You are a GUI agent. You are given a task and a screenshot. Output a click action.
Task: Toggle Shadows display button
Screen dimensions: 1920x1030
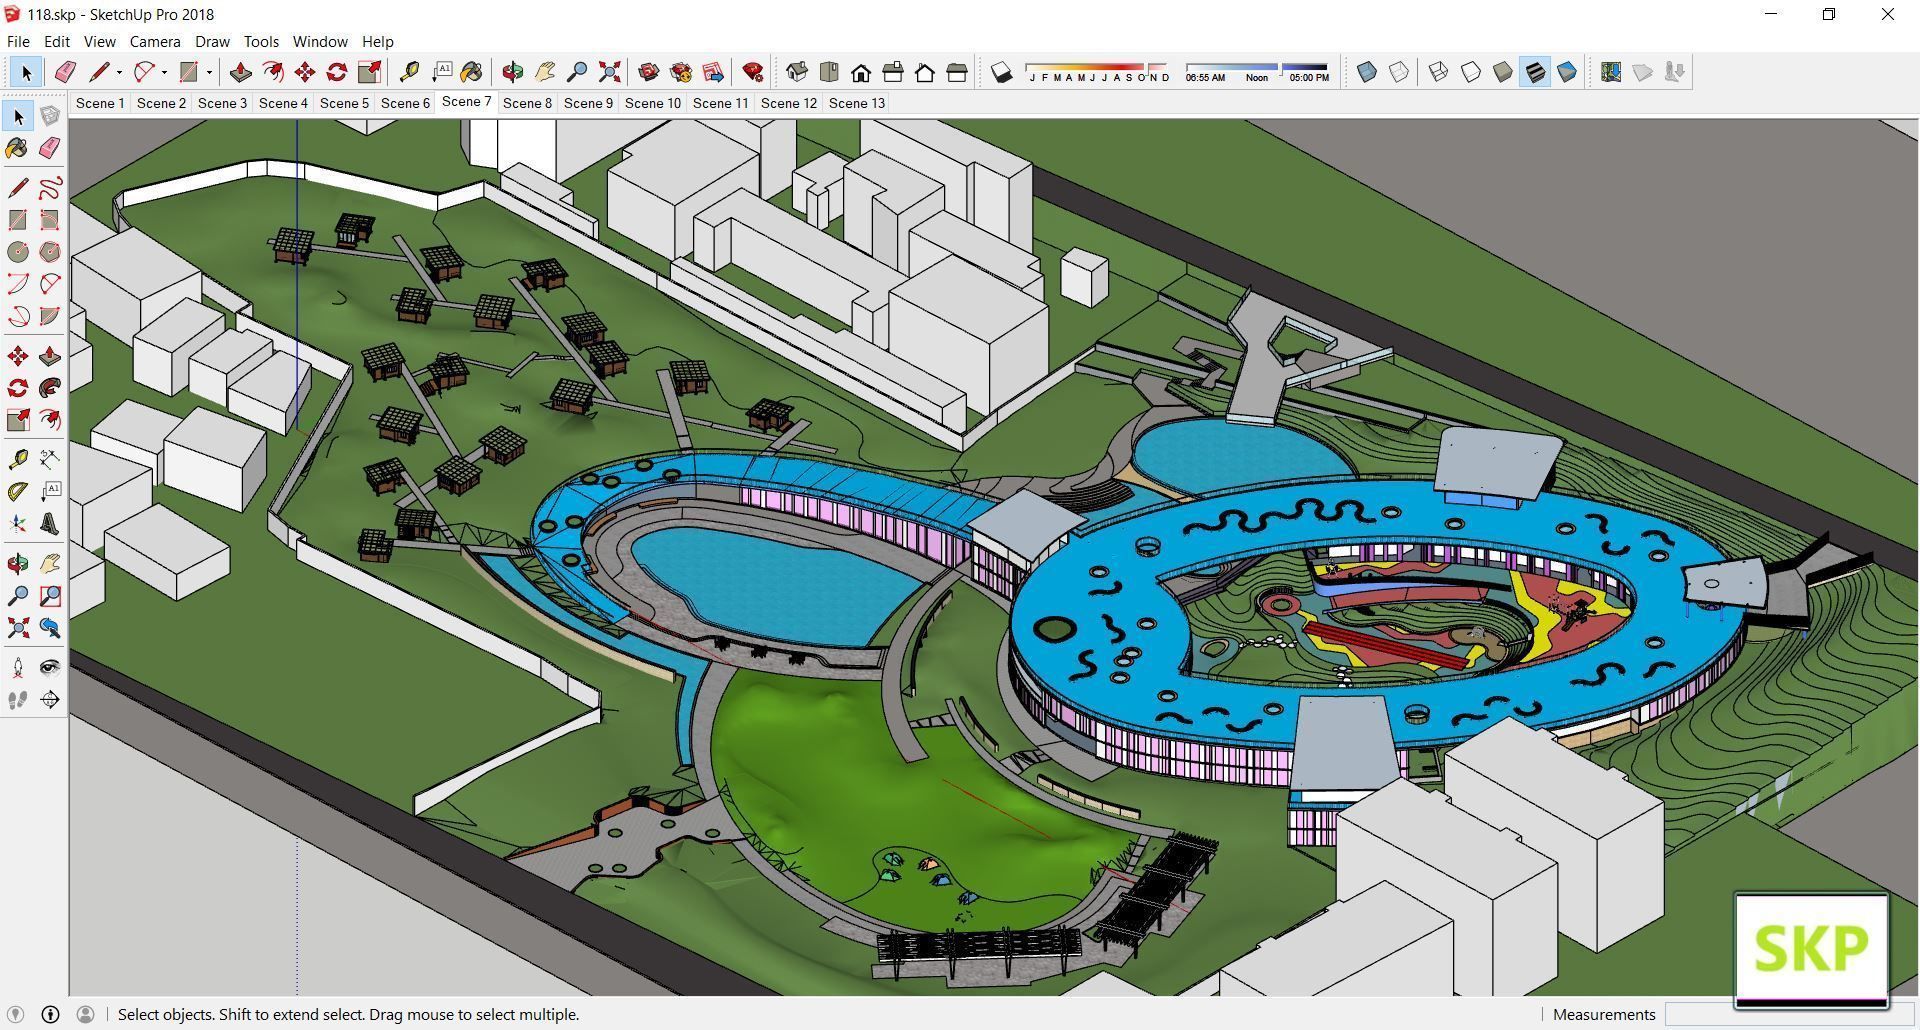pos(1001,72)
